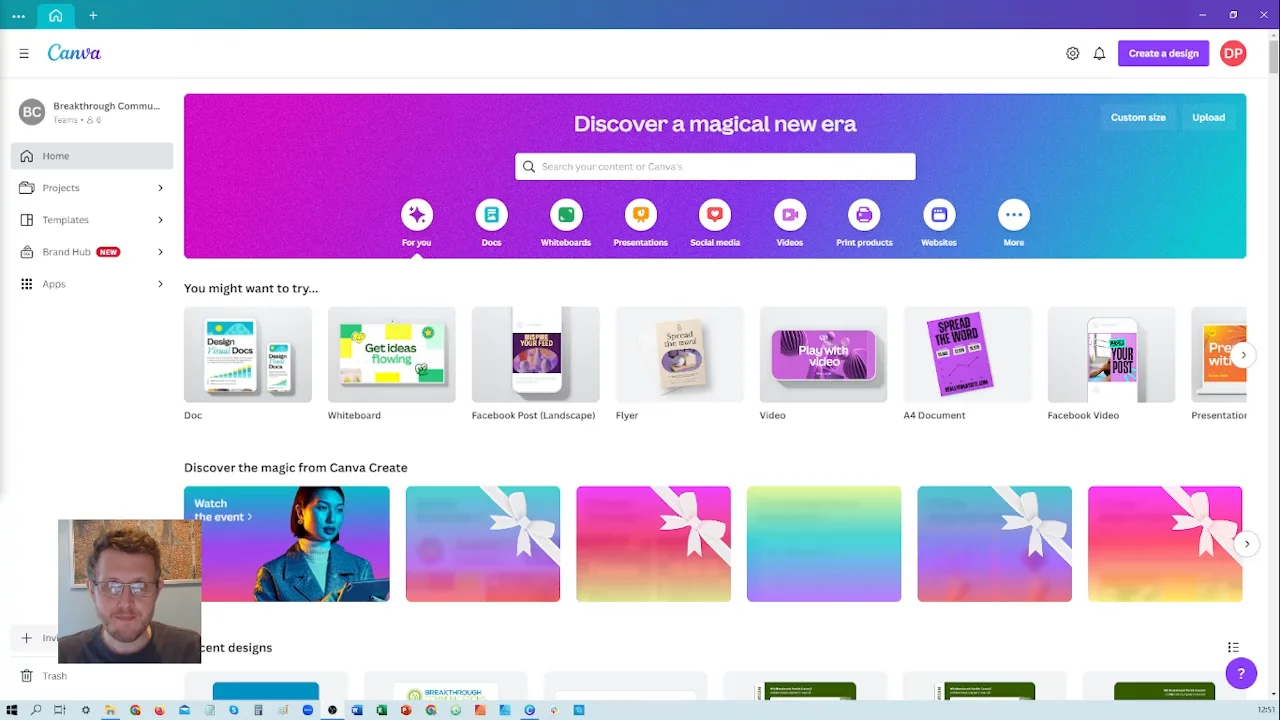Click Watch the event link
The height and width of the screenshot is (720, 1280).
[223, 510]
